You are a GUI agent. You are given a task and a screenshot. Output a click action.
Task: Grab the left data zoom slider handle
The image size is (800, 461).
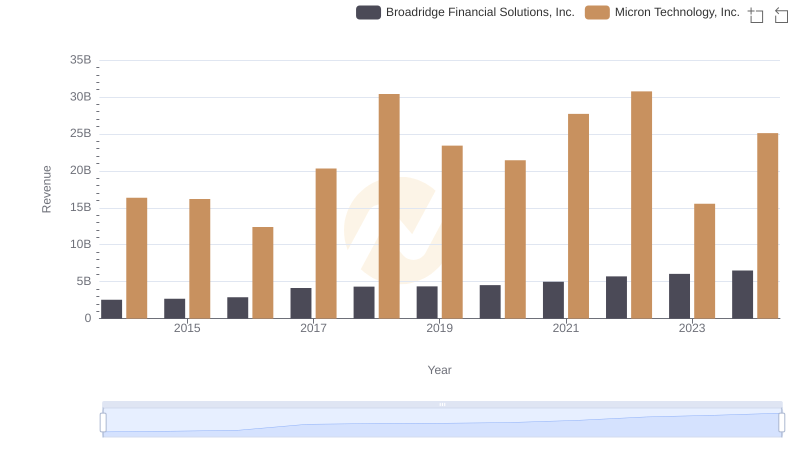[x=103, y=423]
